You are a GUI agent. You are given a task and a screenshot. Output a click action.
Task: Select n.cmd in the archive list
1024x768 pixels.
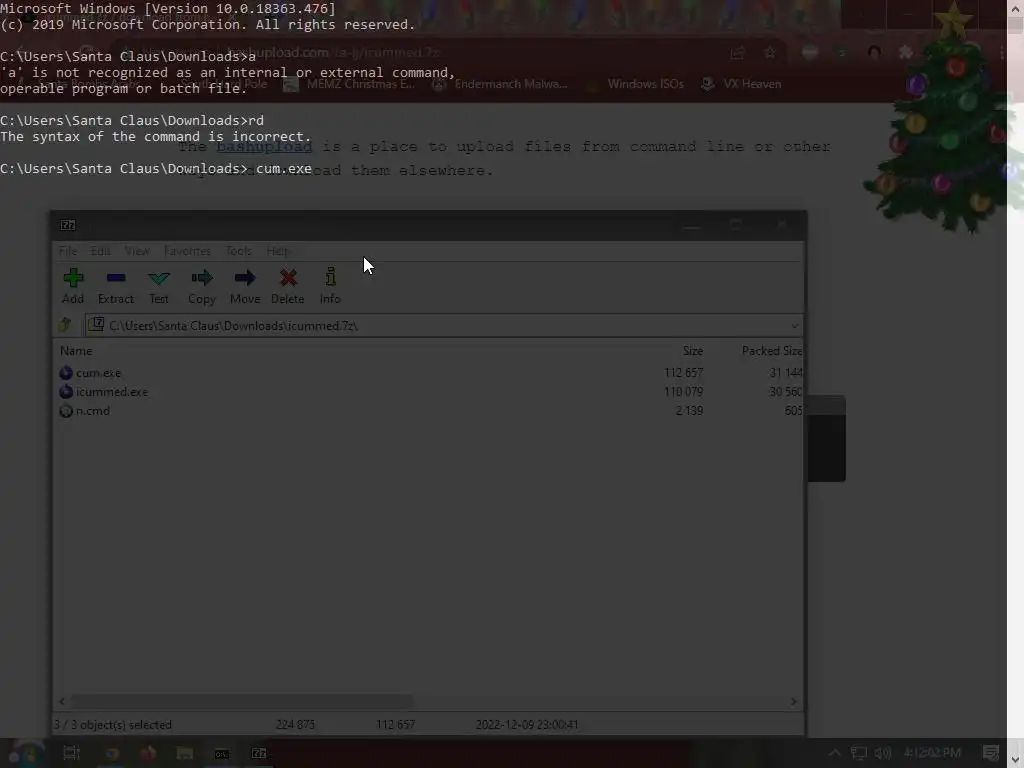coord(93,411)
